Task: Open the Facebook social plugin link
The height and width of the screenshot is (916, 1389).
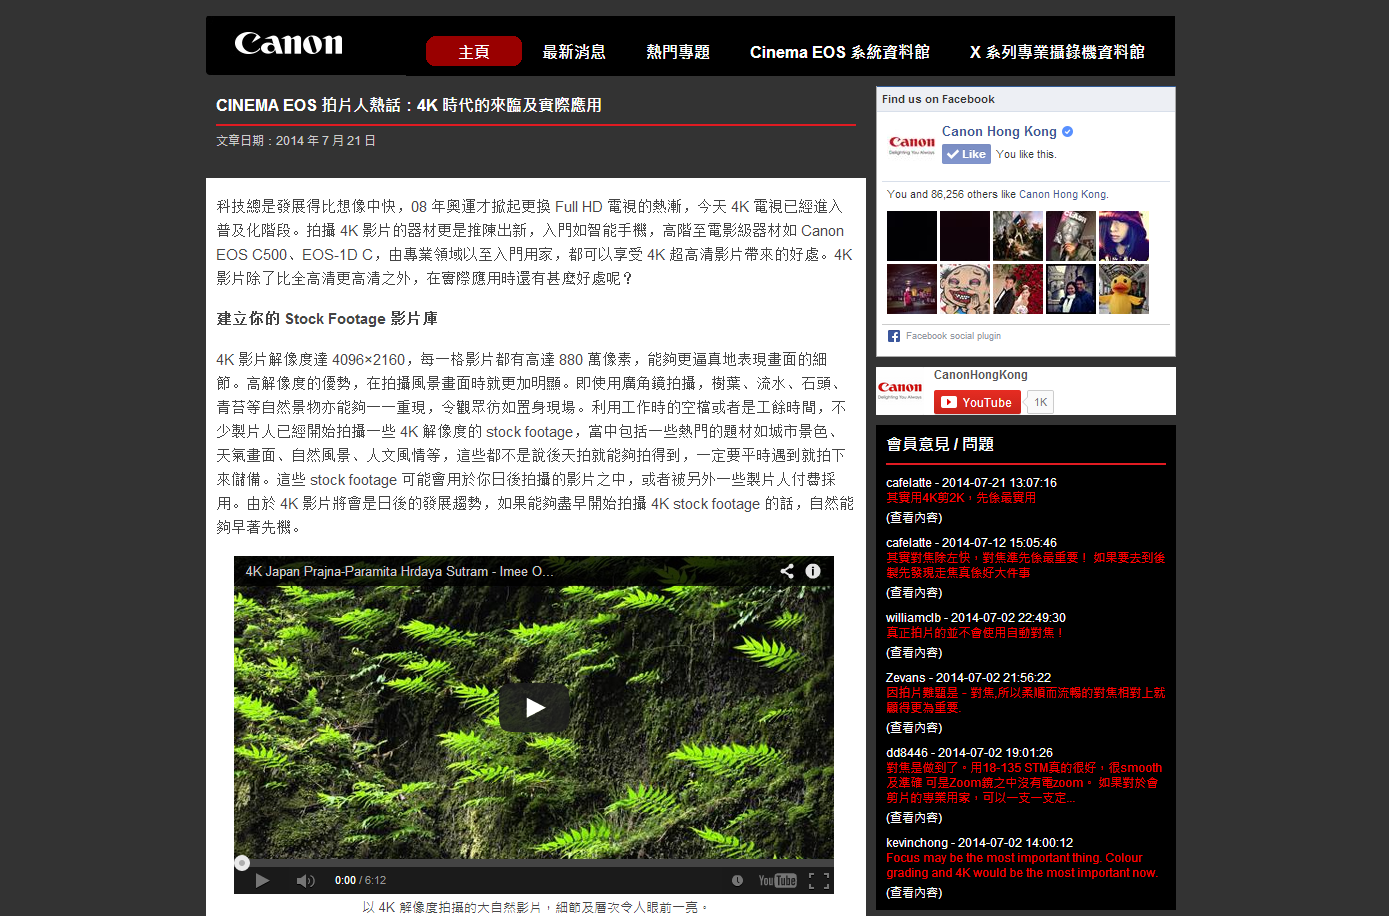Action: [953, 336]
